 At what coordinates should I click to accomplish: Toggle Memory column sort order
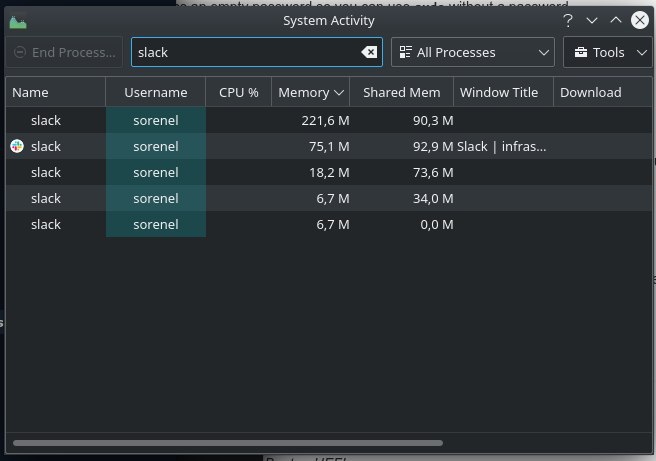(x=310, y=92)
